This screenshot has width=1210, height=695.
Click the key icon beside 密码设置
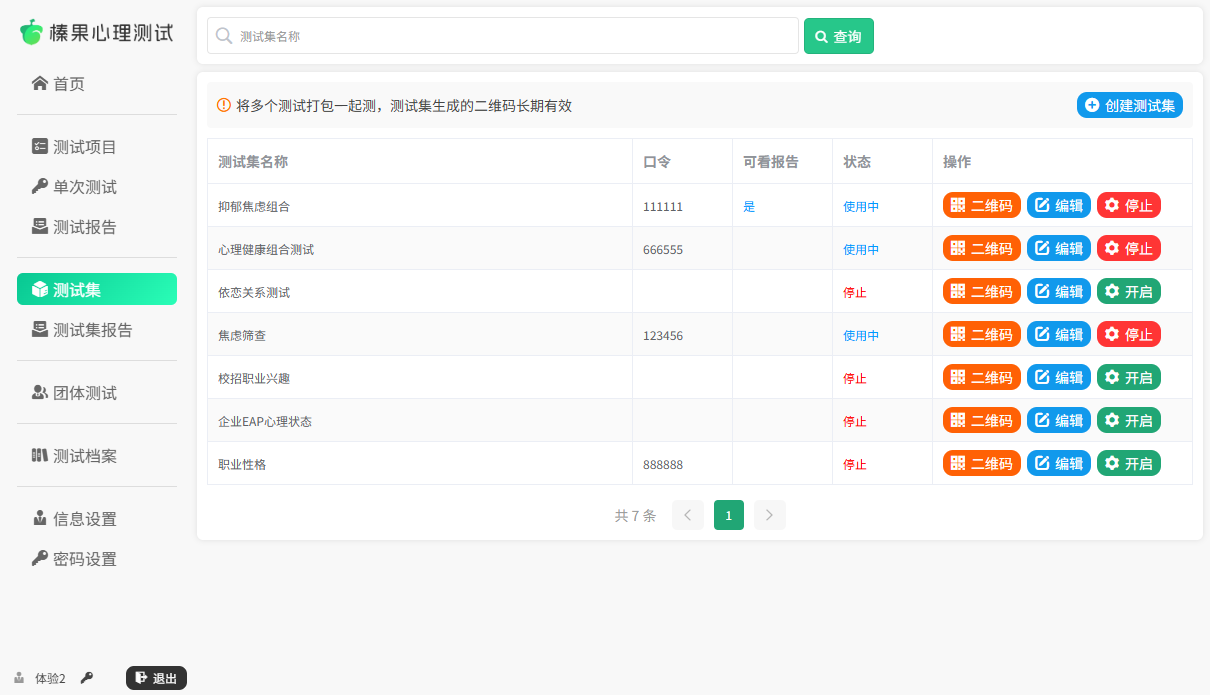40,558
